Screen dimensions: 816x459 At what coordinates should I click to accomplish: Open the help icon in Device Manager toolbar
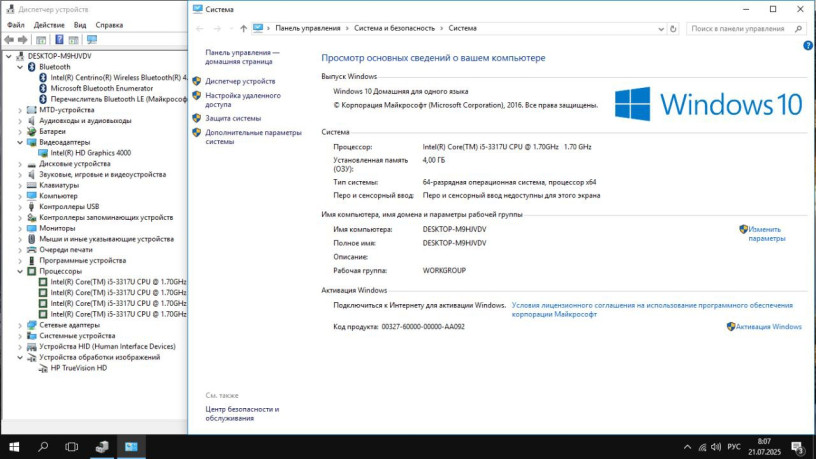click(59, 40)
